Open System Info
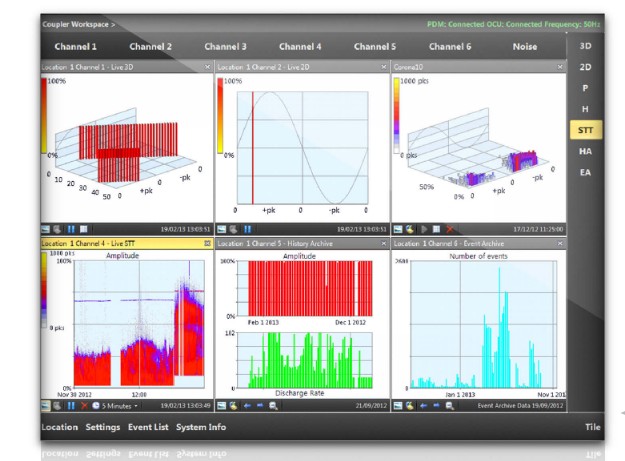Viewport: 625px width, 461px height. [x=200, y=427]
